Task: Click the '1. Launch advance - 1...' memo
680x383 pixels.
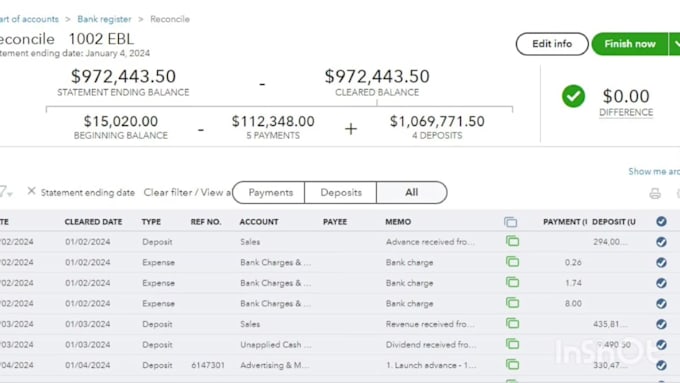Action: tap(431, 365)
